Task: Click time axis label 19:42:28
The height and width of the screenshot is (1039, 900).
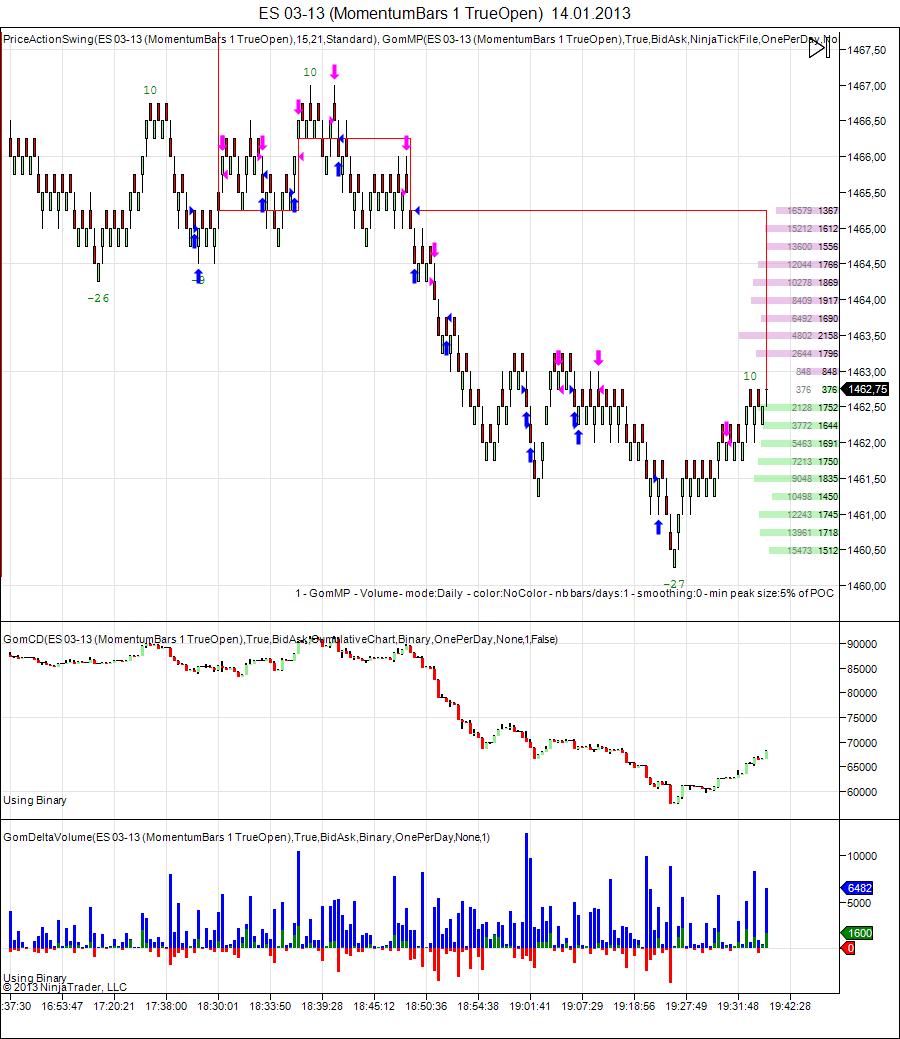Action: click(790, 1006)
